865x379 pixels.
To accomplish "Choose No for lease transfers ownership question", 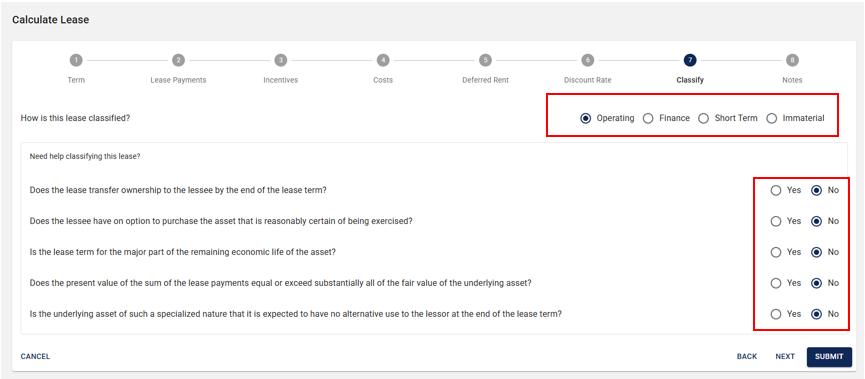I will tap(816, 190).
